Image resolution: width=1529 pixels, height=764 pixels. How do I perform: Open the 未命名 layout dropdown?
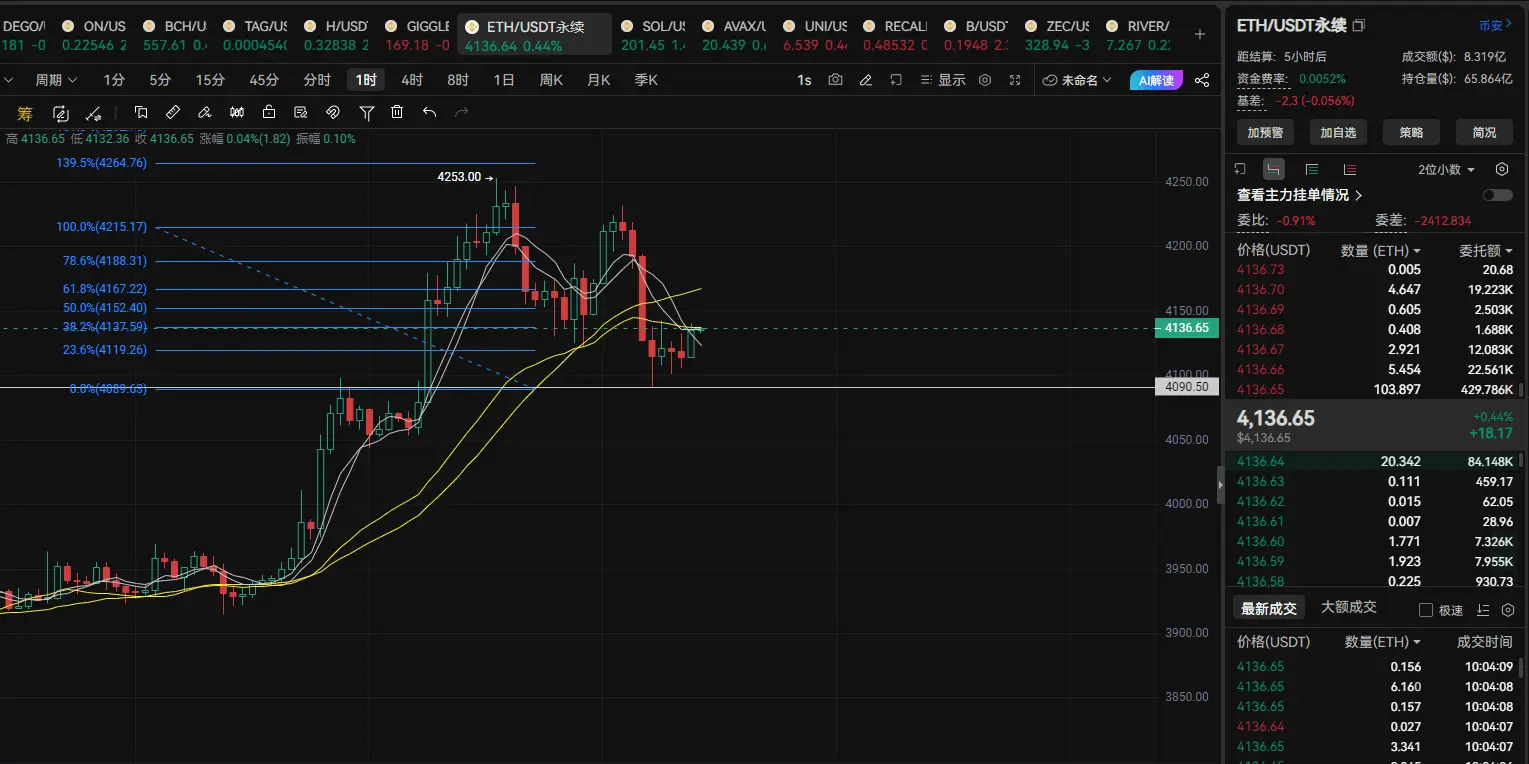coord(1078,80)
